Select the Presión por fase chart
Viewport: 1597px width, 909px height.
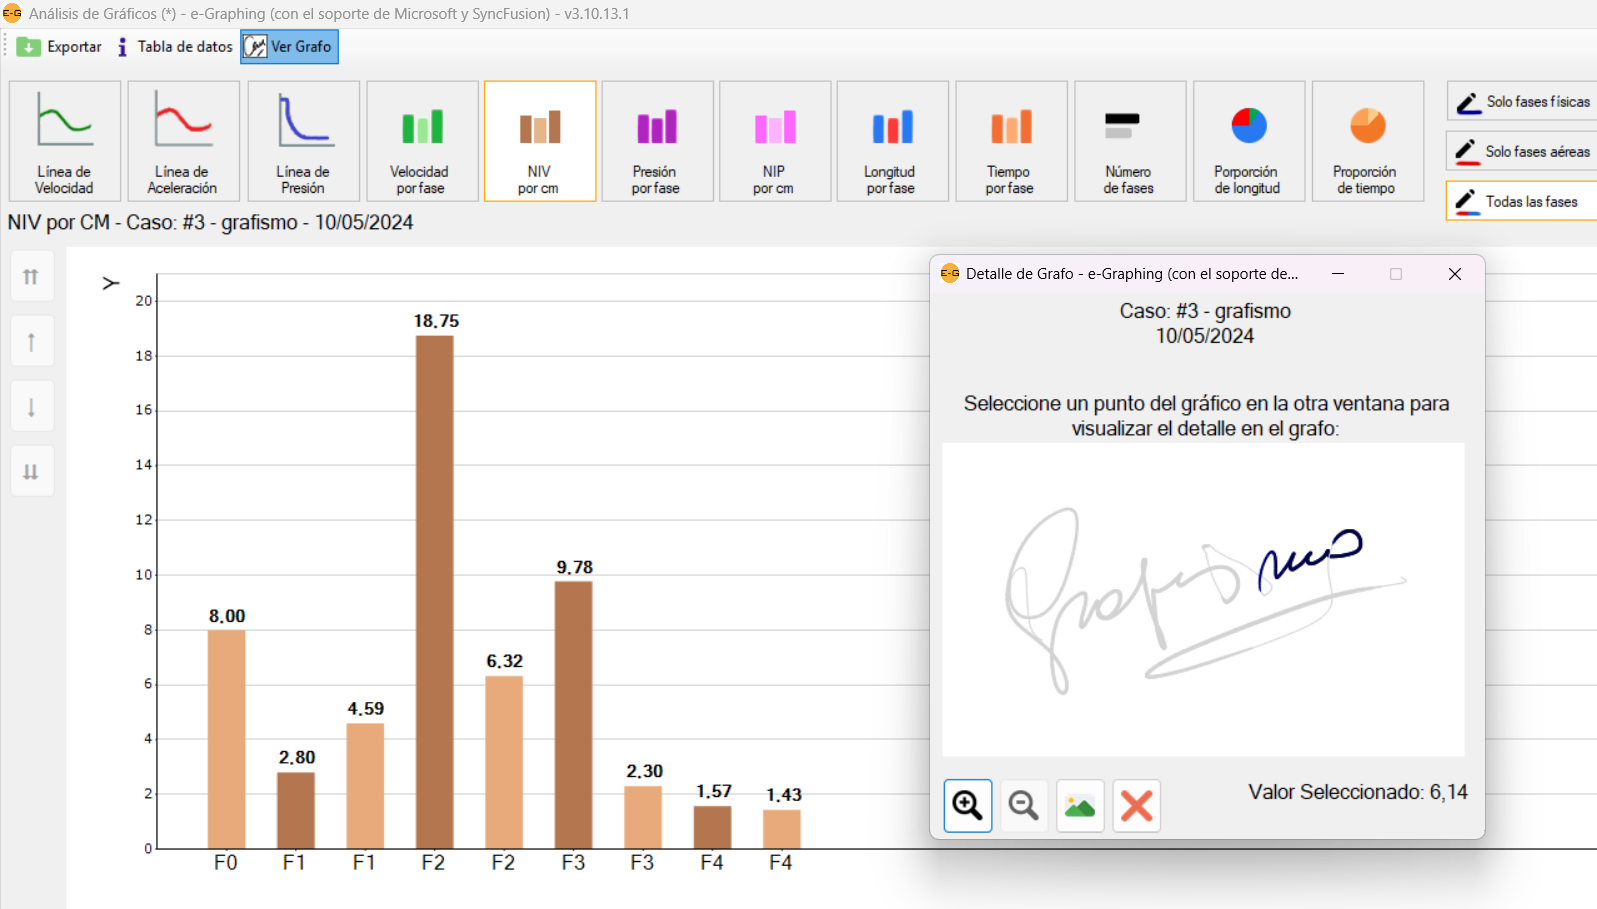[657, 141]
